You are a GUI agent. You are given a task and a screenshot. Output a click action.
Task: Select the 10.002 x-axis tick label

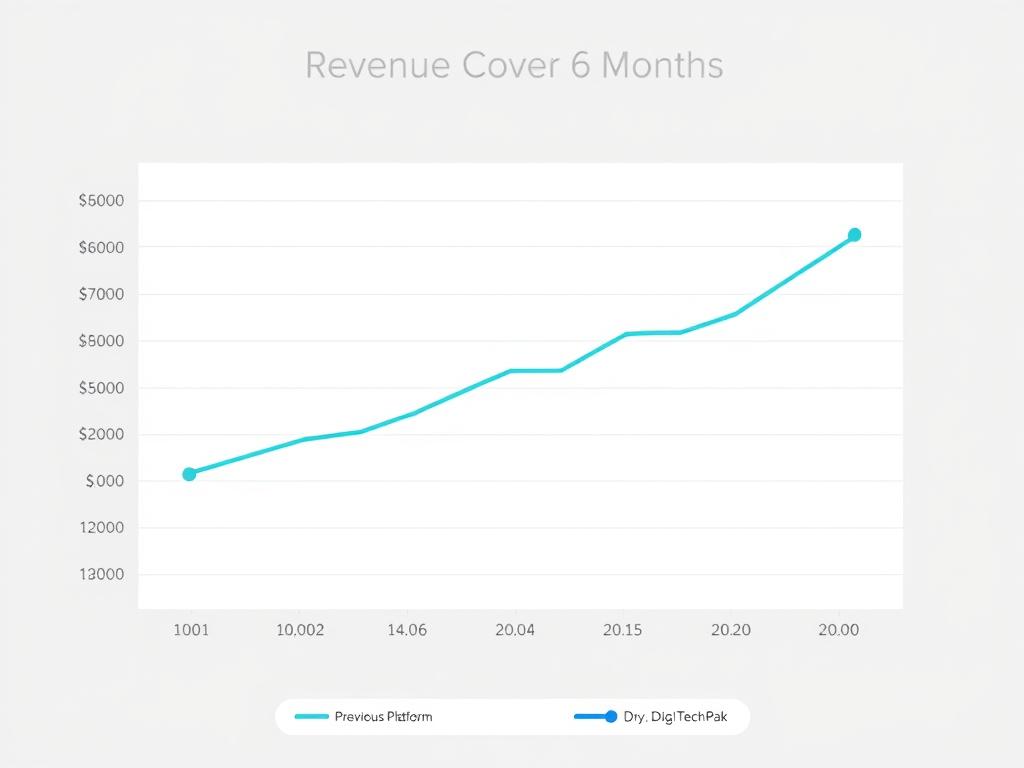[x=299, y=630]
